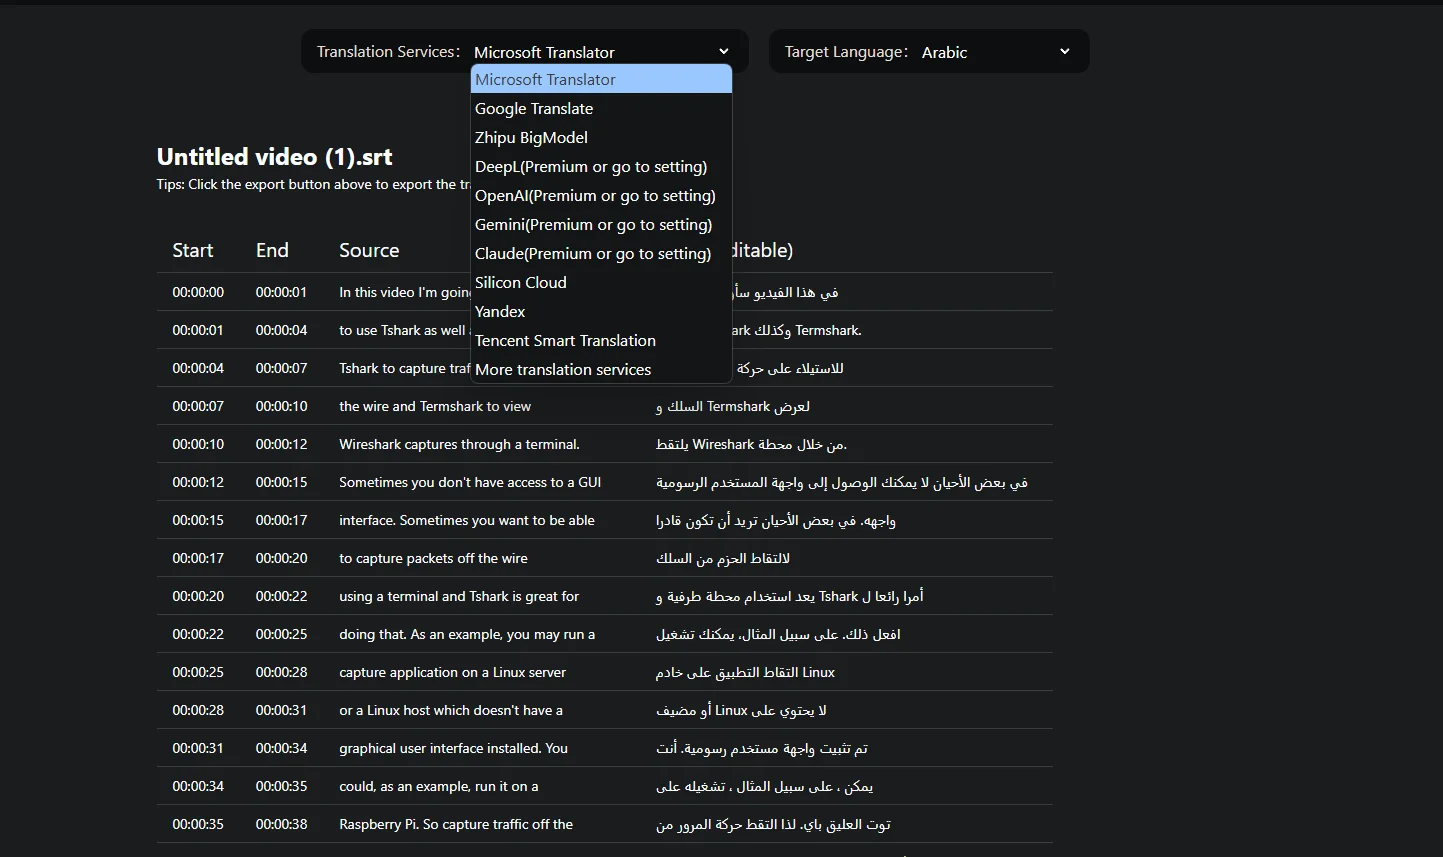Click 'Wireshark captures through a terminal.' source cell
1443x857 pixels.
click(x=459, y=444)
